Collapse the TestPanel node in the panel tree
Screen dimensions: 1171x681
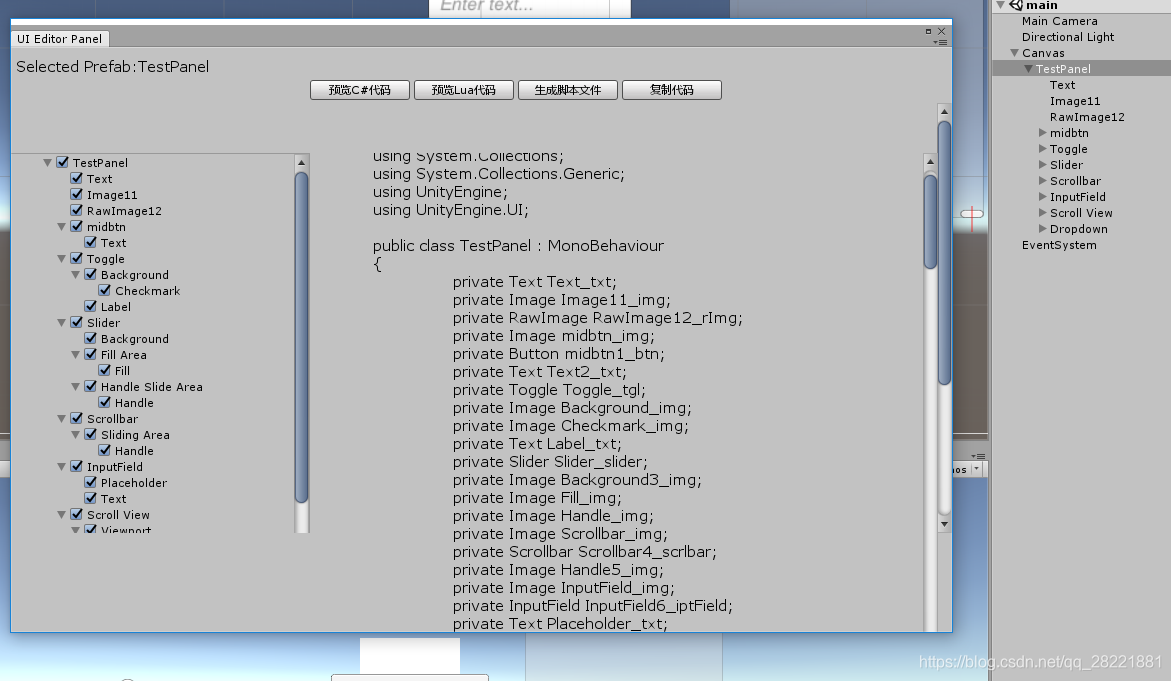[48, 163]
